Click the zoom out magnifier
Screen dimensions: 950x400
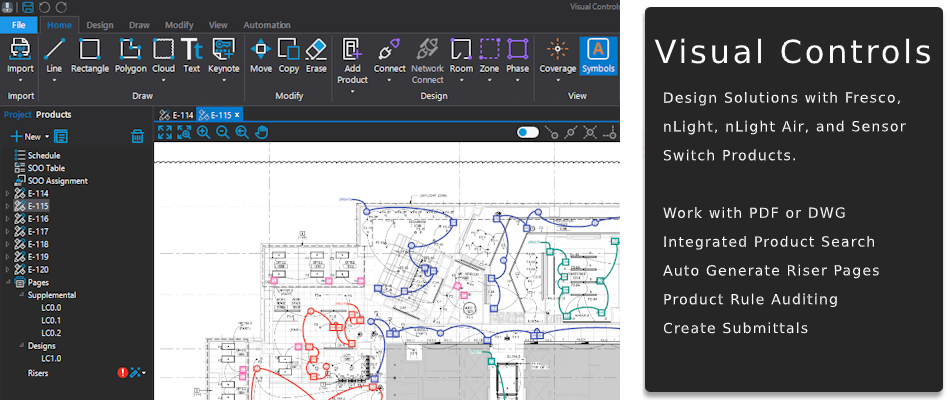coord(222,132)
